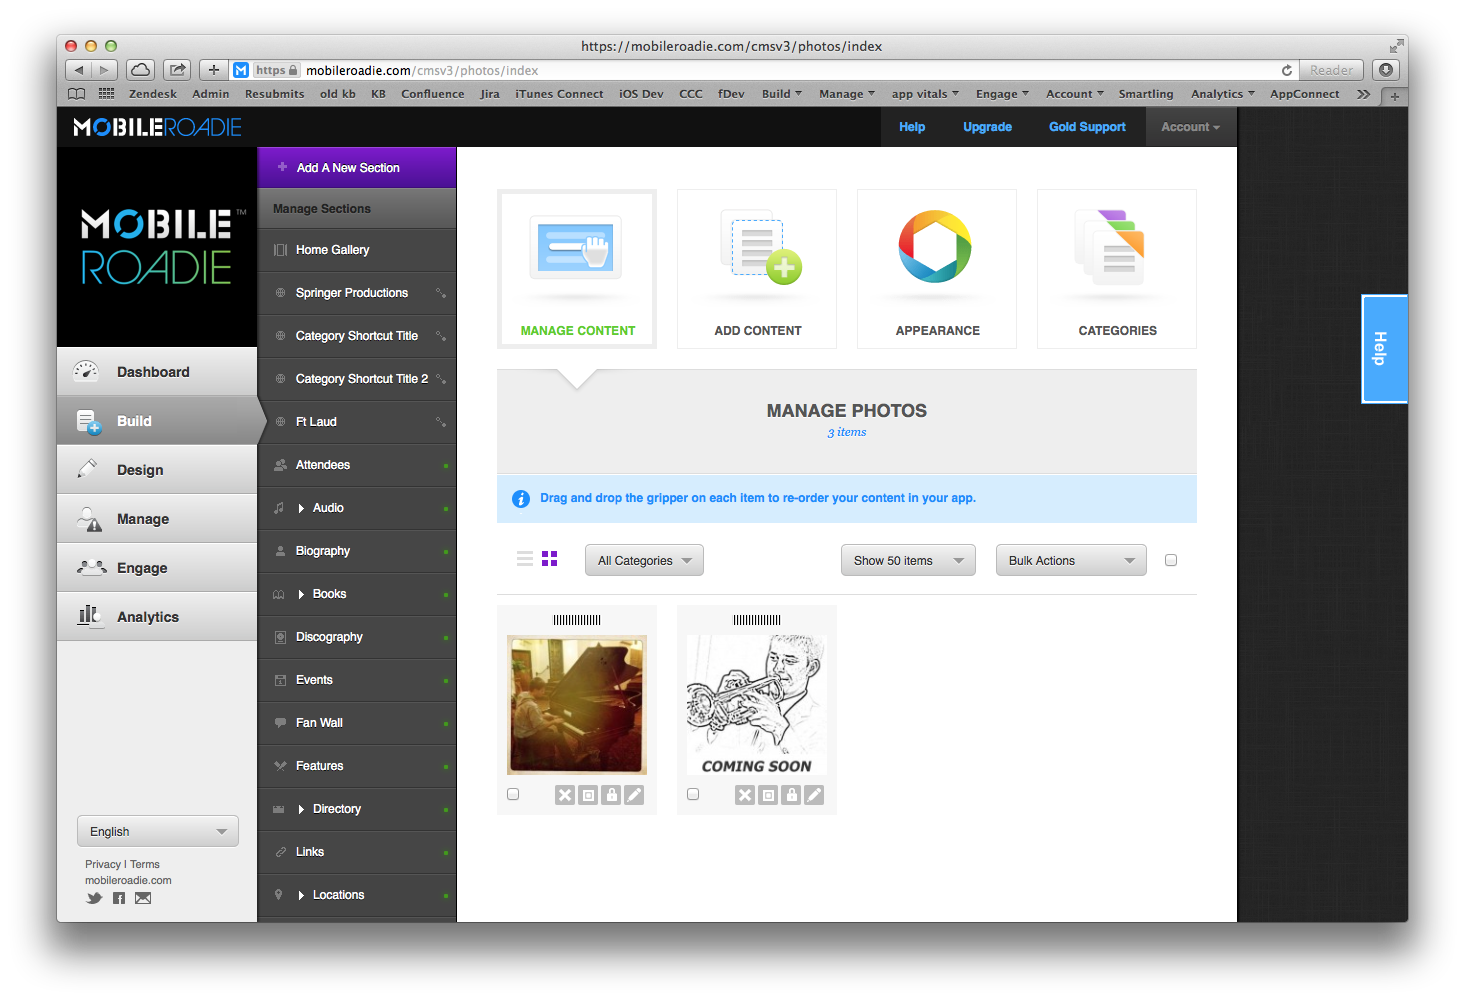Switch to list view layout
This screenshot has height=1001, width=1465.
click(x=524, y=559)
